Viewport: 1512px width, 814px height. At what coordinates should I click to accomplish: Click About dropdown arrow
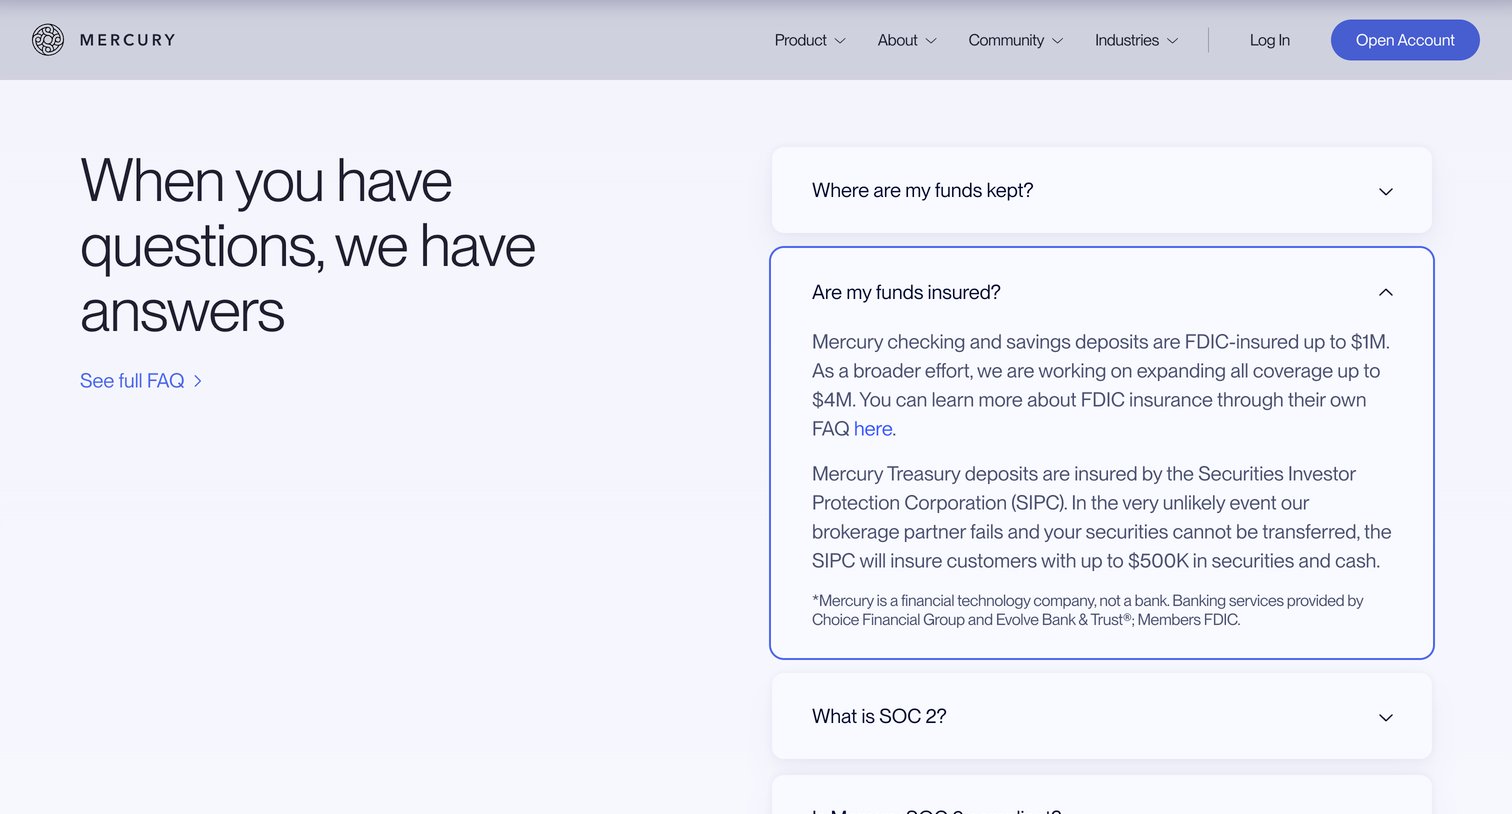(x=931, y=41)
